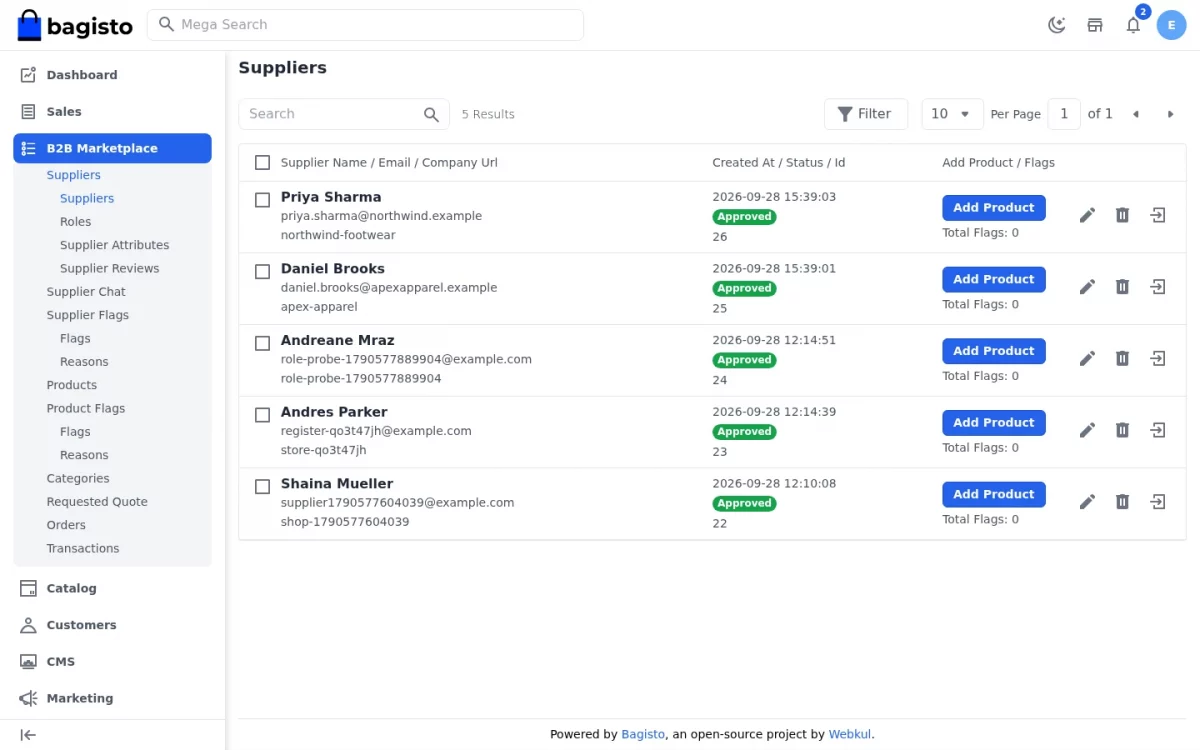Open Supplier Reviews submenu item
The width and height of the screenshot is (1200, 750).
(109, 268)
